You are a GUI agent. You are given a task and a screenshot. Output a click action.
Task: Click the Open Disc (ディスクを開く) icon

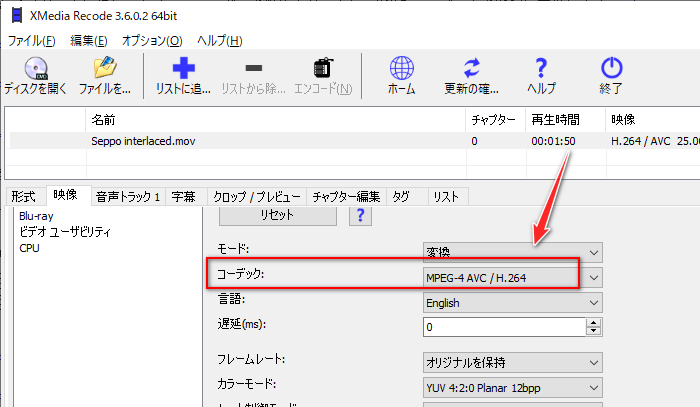click(x=36, y=68)
